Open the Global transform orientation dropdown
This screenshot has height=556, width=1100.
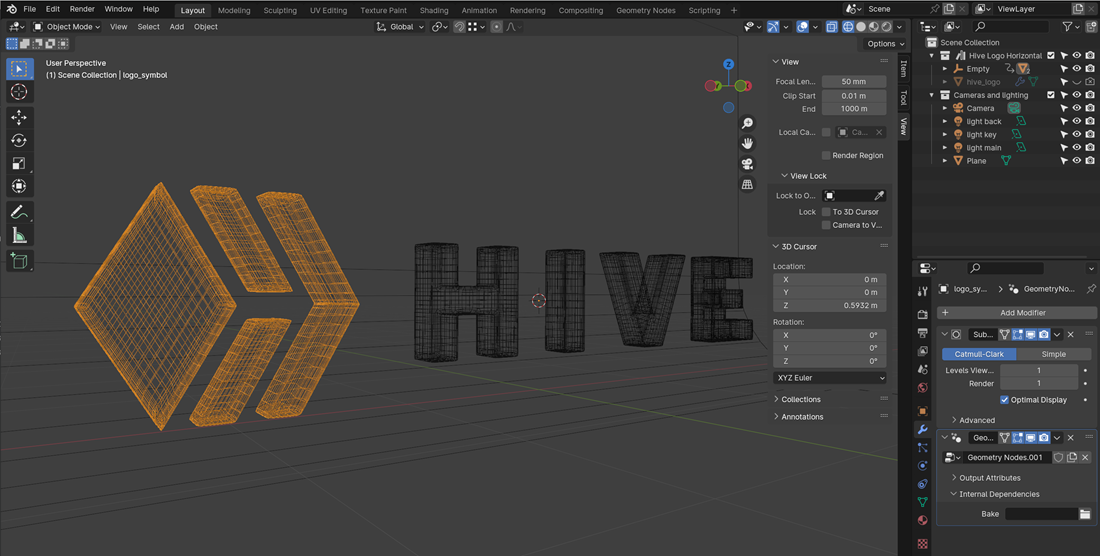pyautogui.click(x=401, y=27)
